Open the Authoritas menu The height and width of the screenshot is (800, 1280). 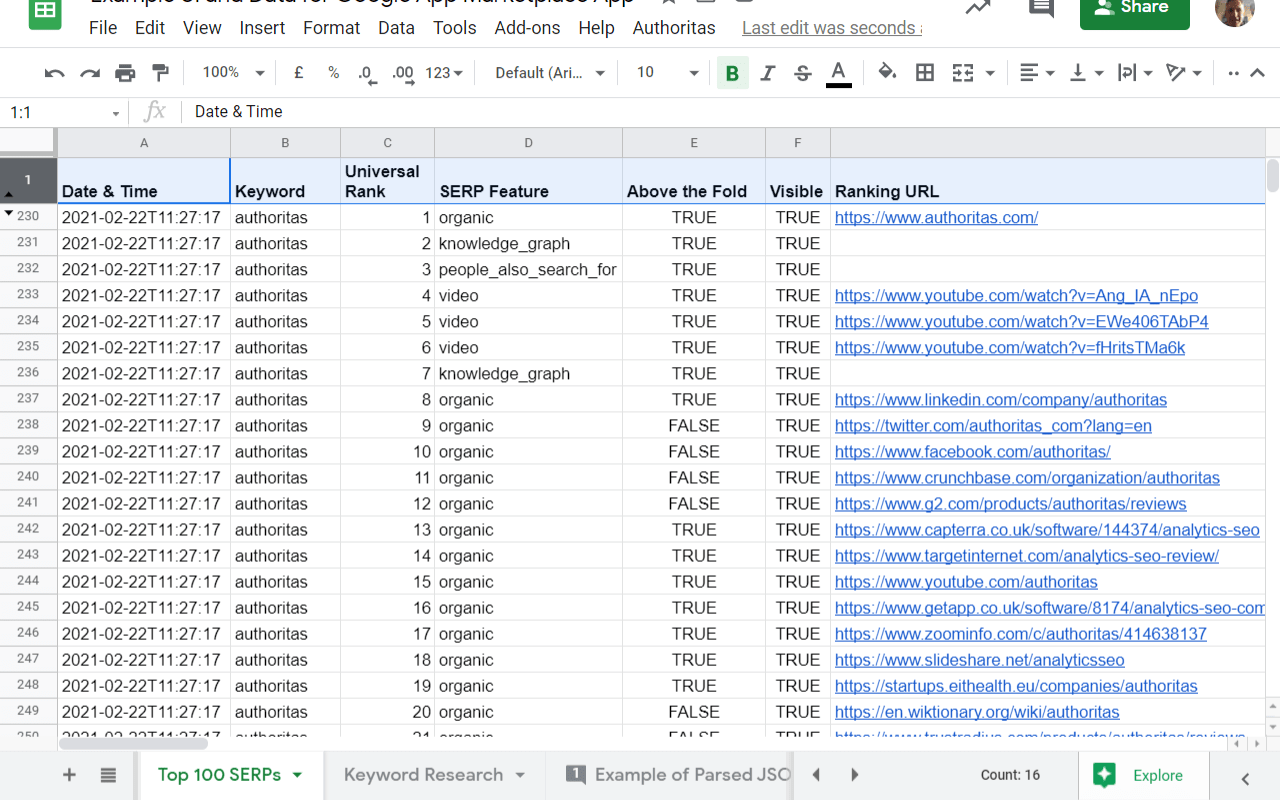pos(674,28)
